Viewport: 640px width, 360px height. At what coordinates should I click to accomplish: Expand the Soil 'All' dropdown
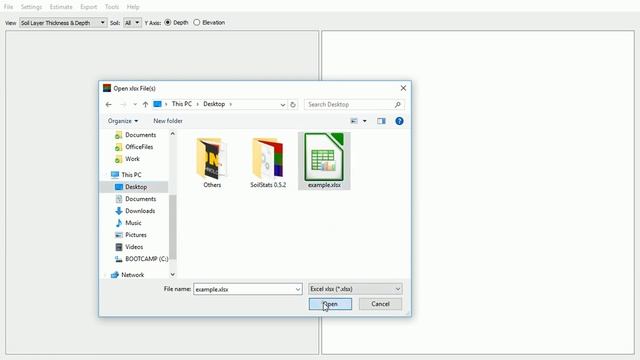tap(132, 23)
